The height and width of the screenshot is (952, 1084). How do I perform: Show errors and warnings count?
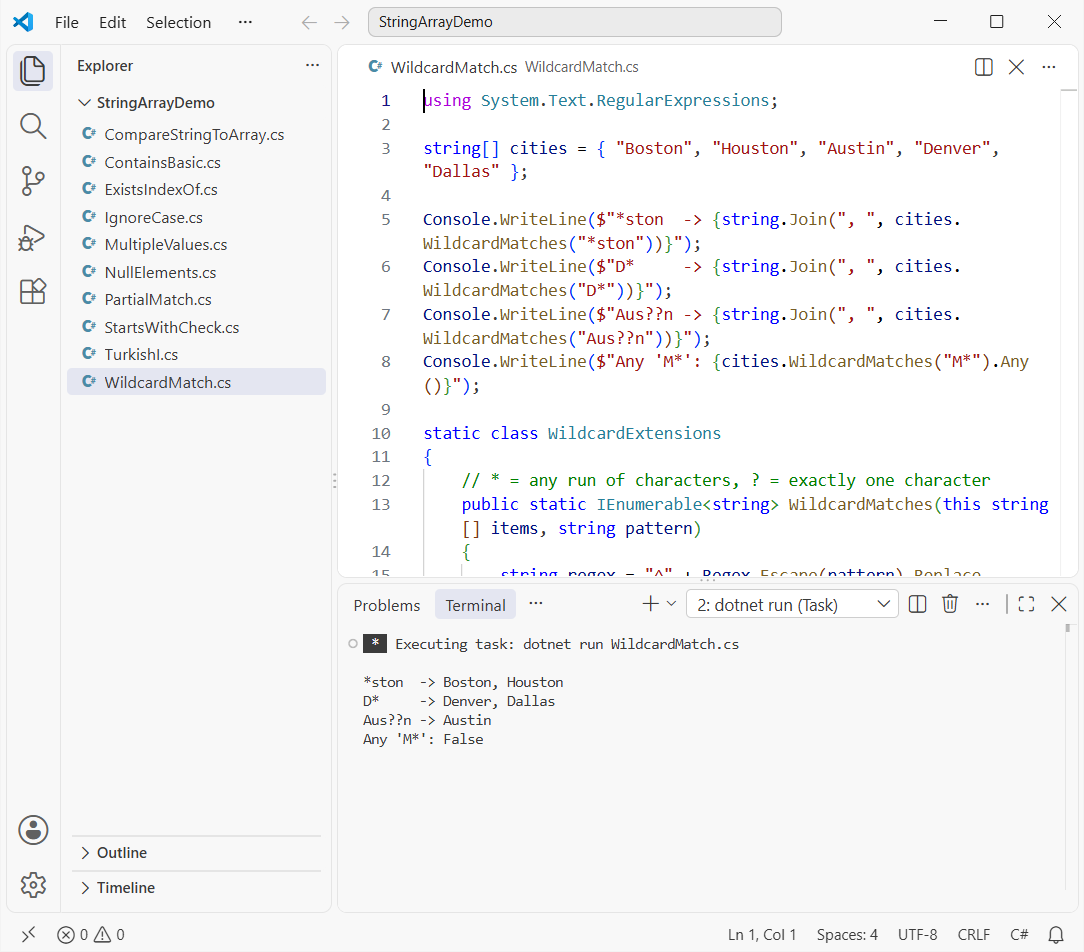(x=91, y=935)
